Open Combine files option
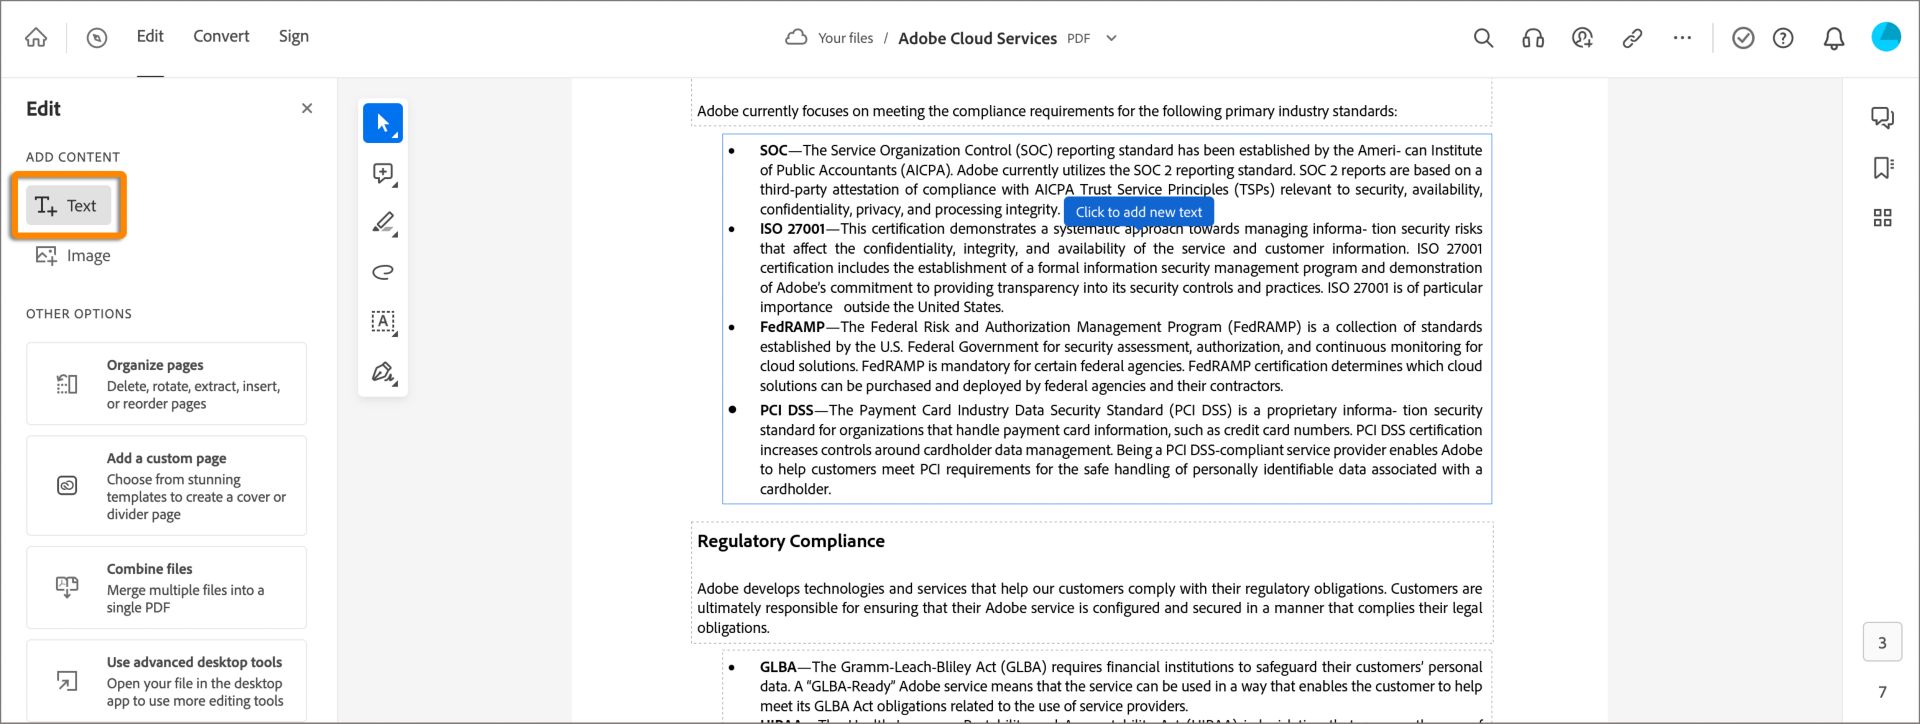Screen dimensions: 1920x724 (x=166, y=587)
